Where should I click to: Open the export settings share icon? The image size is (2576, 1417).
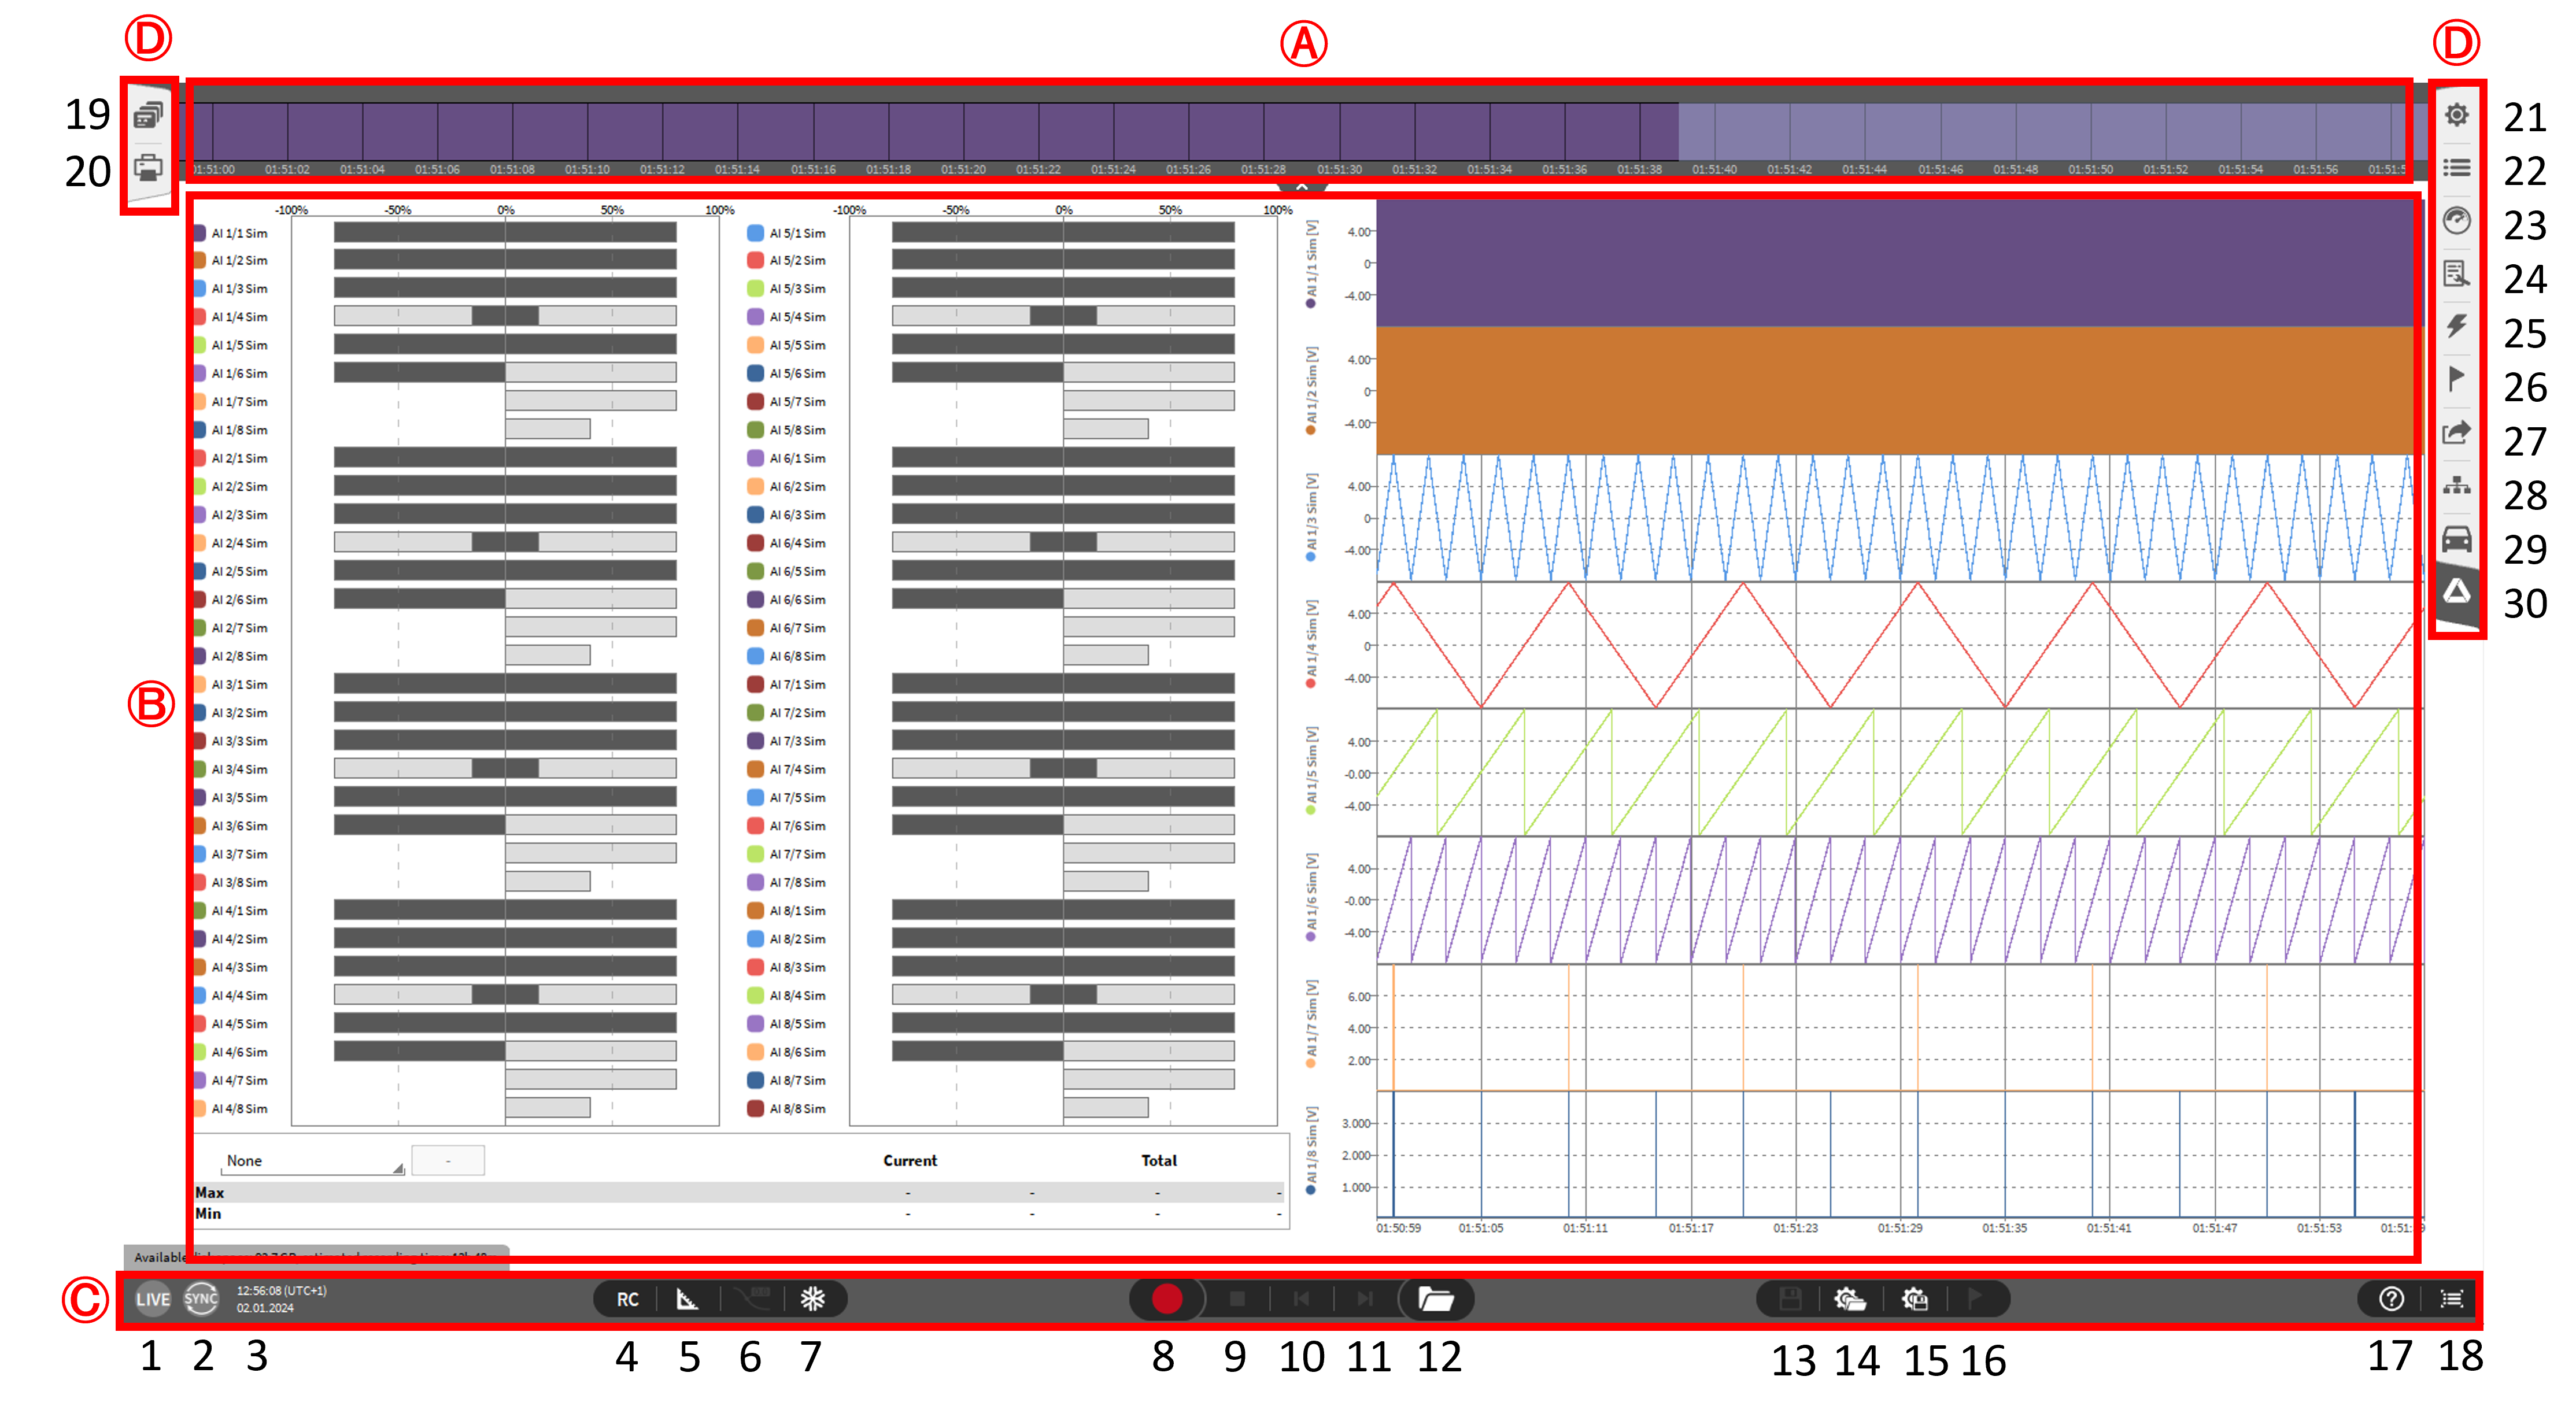2456,432
